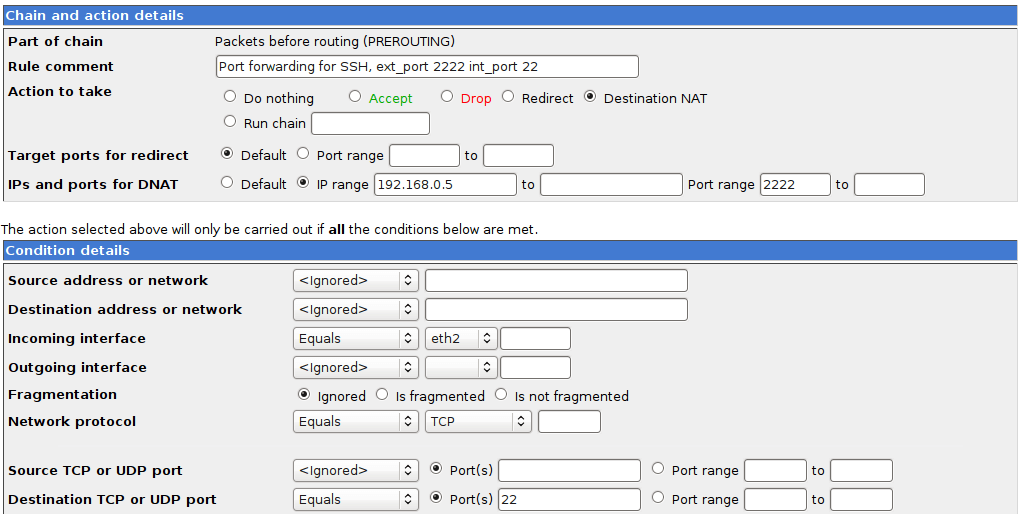Click the Run chain name text field
This screenshot has height=514, width=1020.
click(x=370, y=123)
